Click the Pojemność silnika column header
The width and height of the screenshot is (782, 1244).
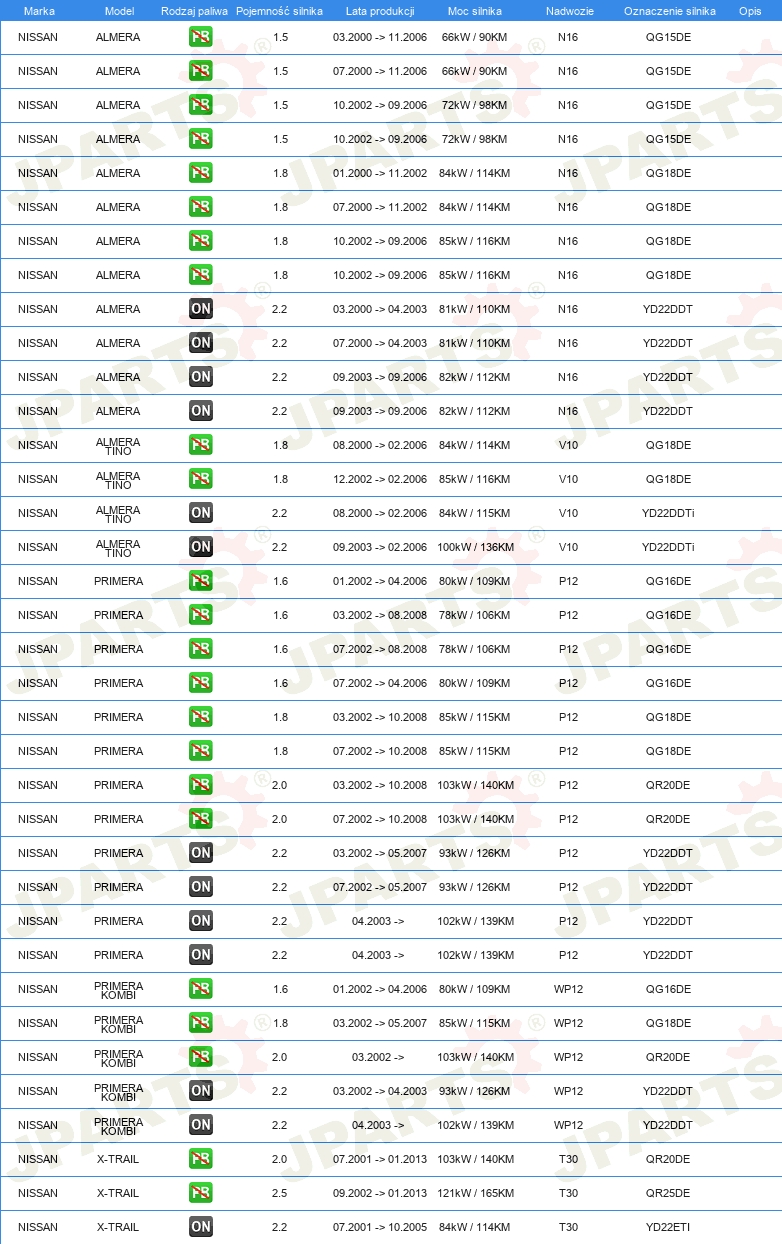pos(279,11)
